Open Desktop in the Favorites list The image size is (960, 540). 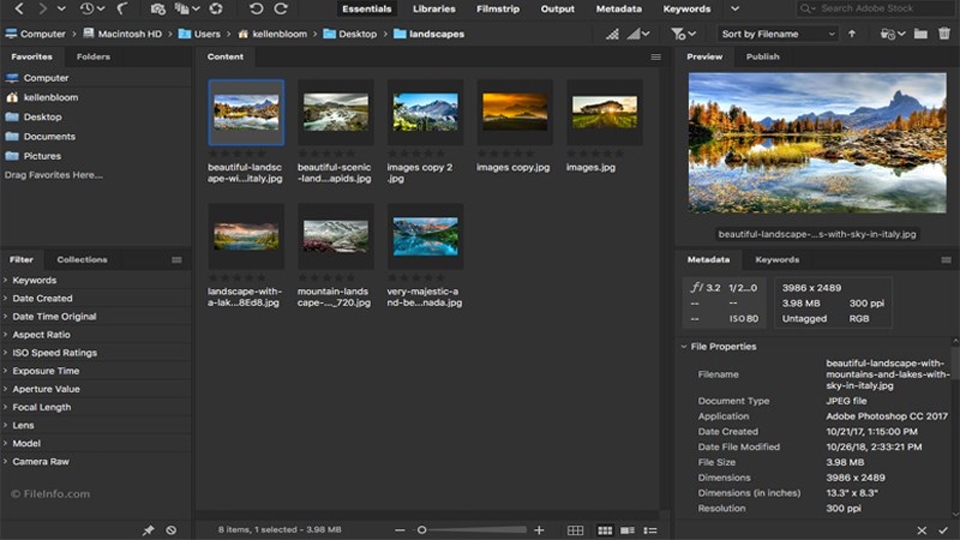click(43, 117)
